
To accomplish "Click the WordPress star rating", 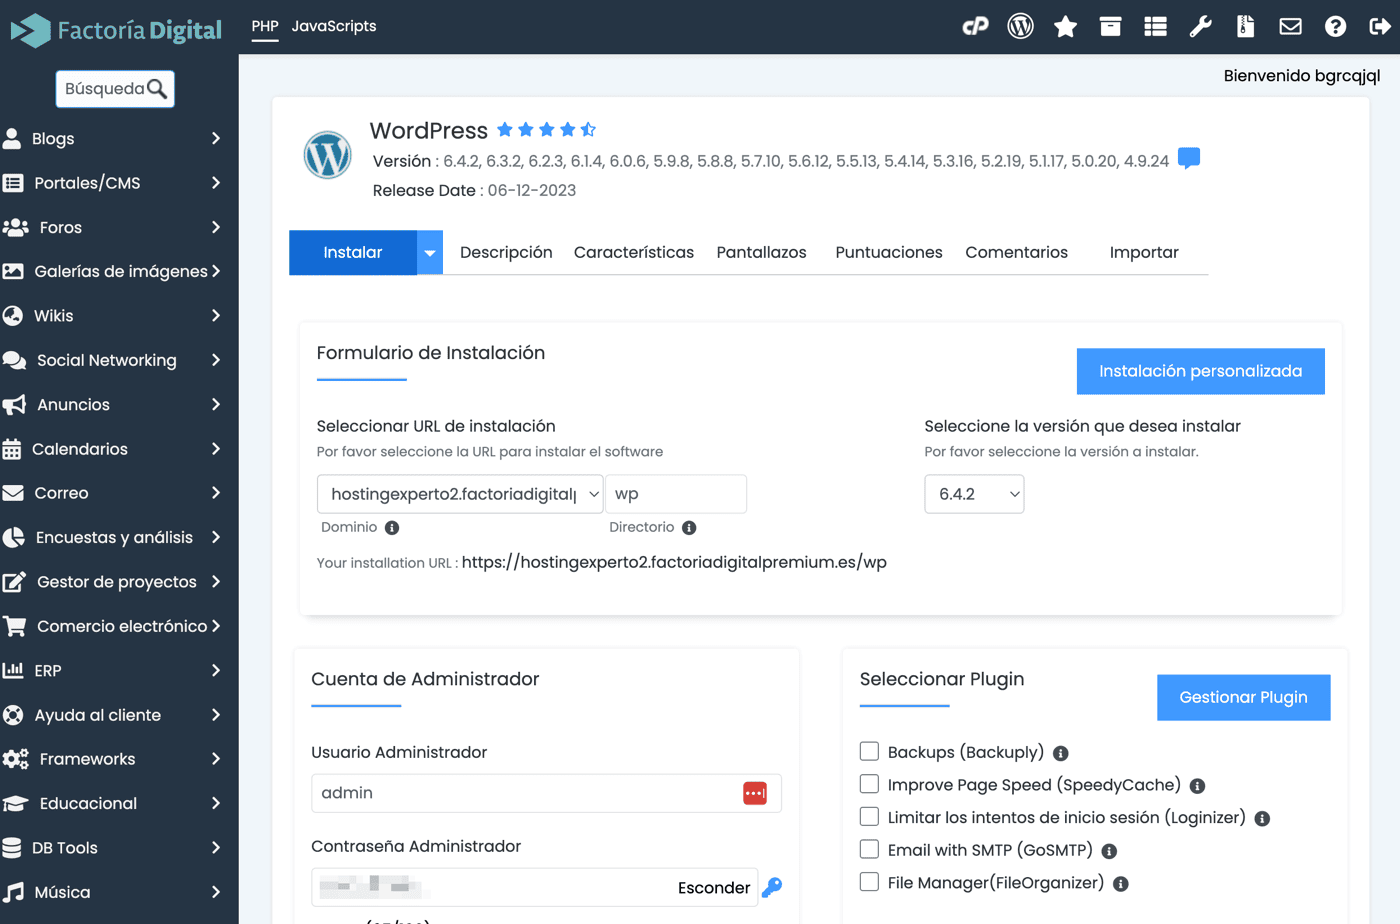I will 546,130.
